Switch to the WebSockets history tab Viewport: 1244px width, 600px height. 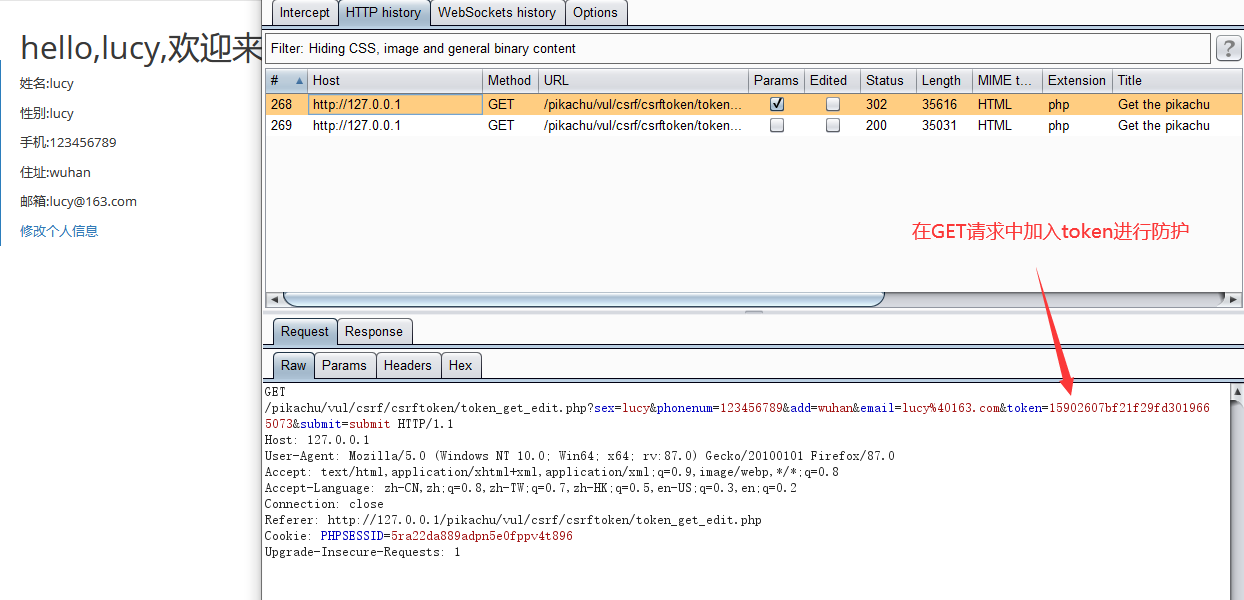497,12
